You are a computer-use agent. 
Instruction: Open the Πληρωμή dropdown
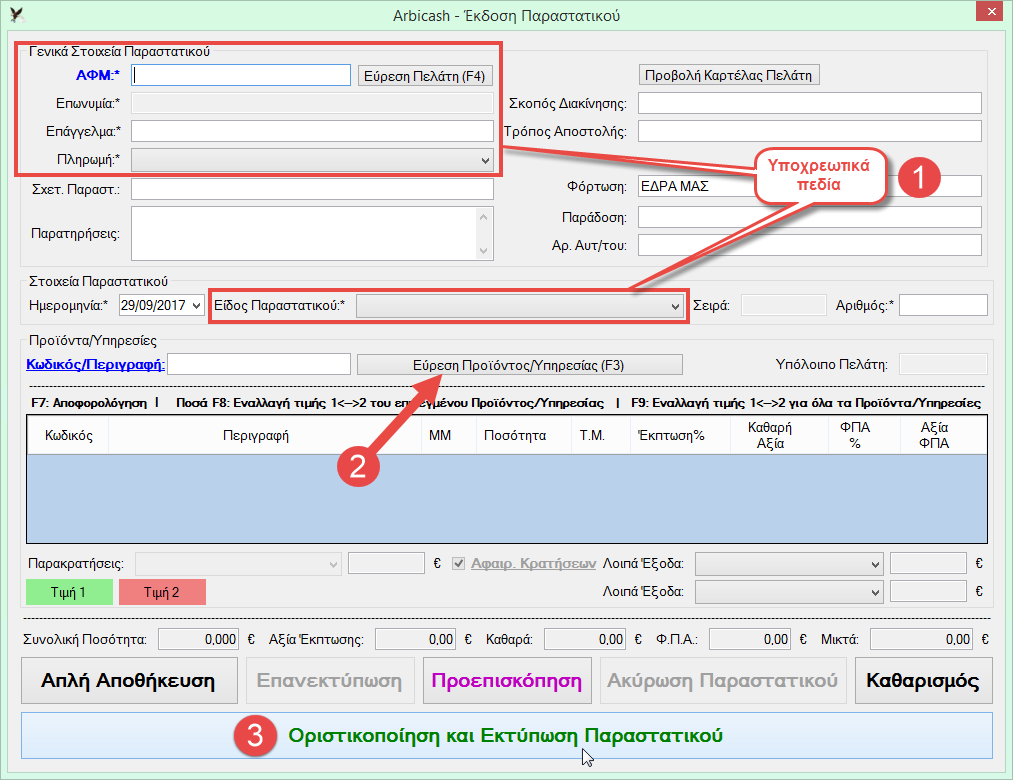coord(485,160)
